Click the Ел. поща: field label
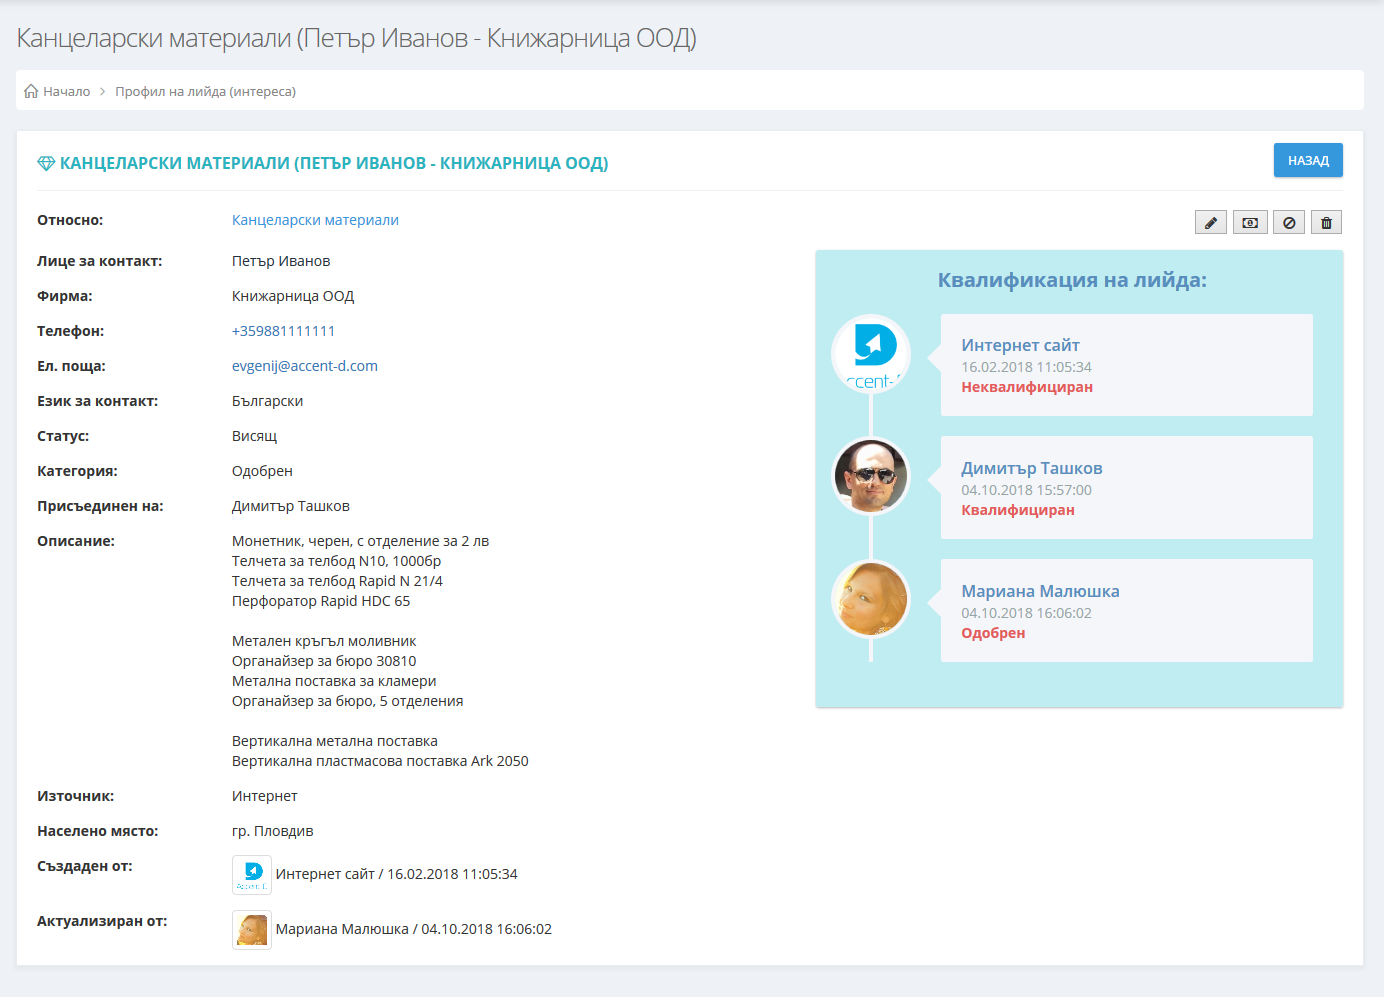 pos(71,366)
